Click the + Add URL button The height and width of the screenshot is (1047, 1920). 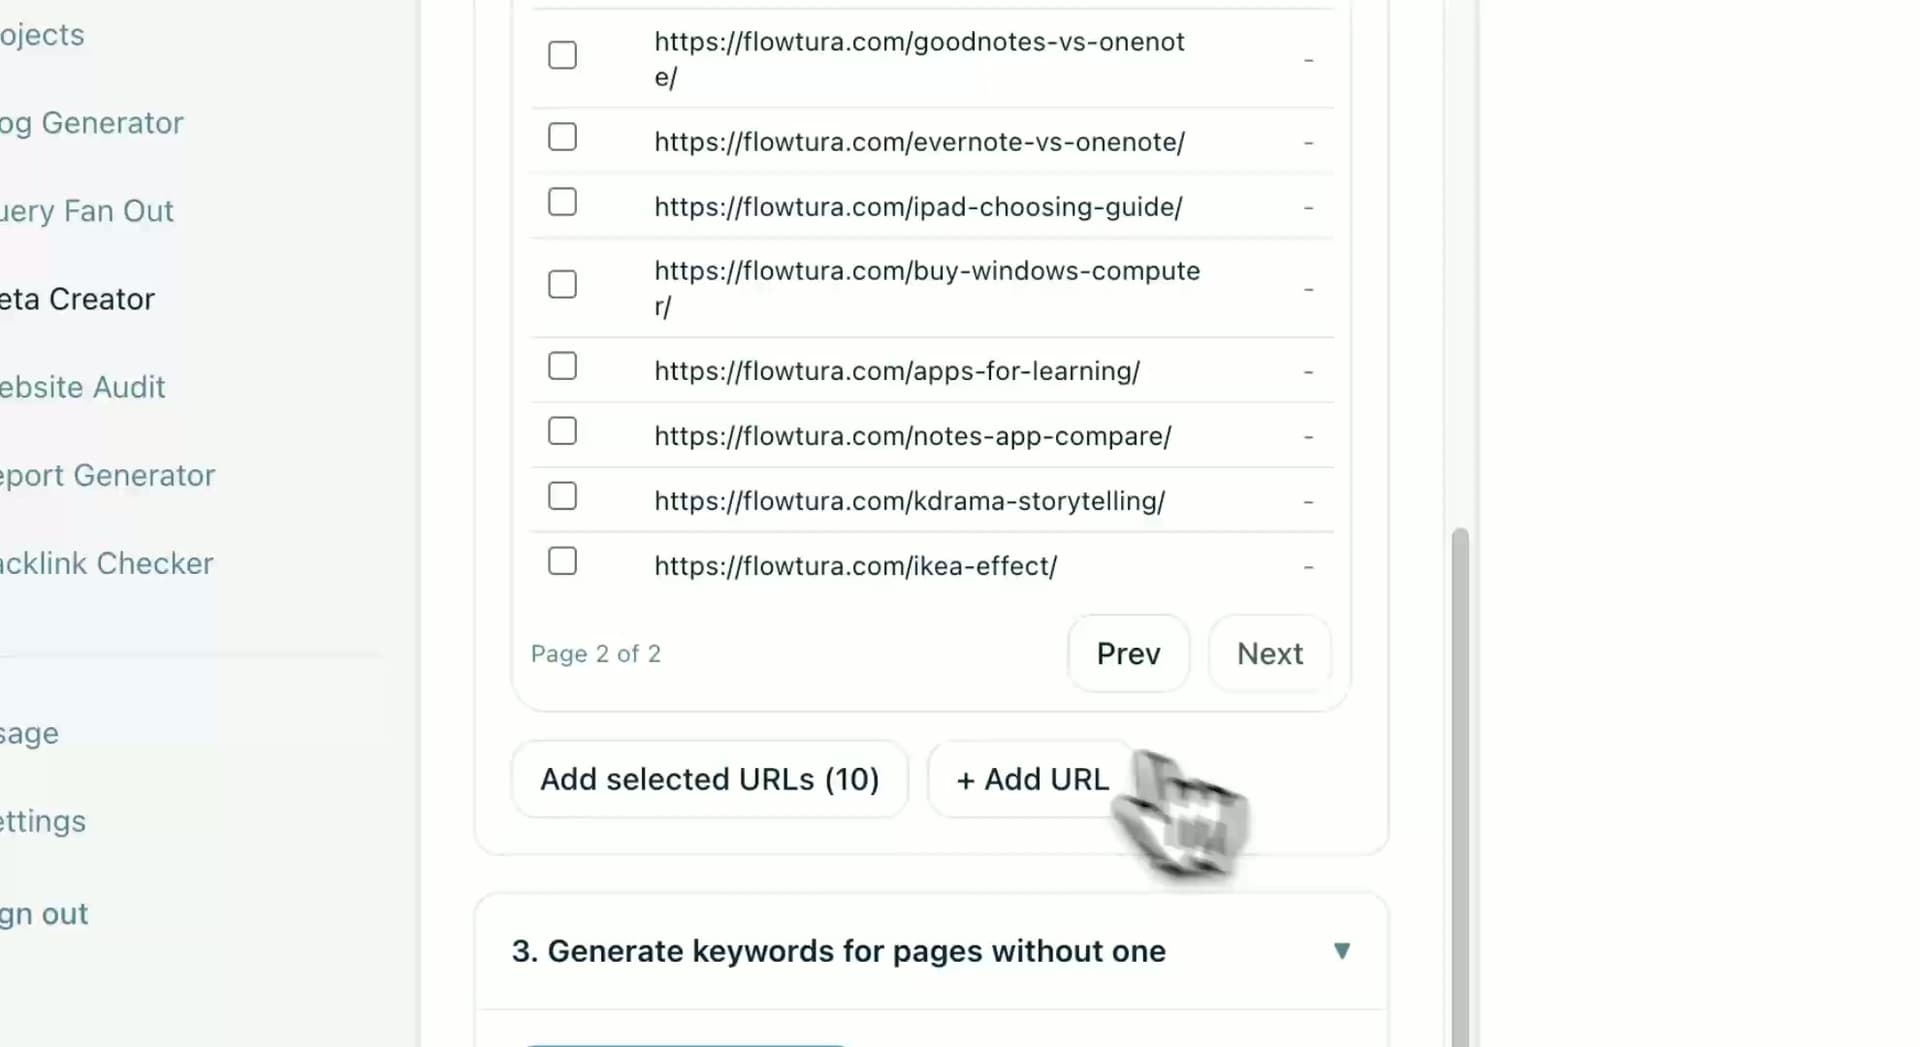1031,779
